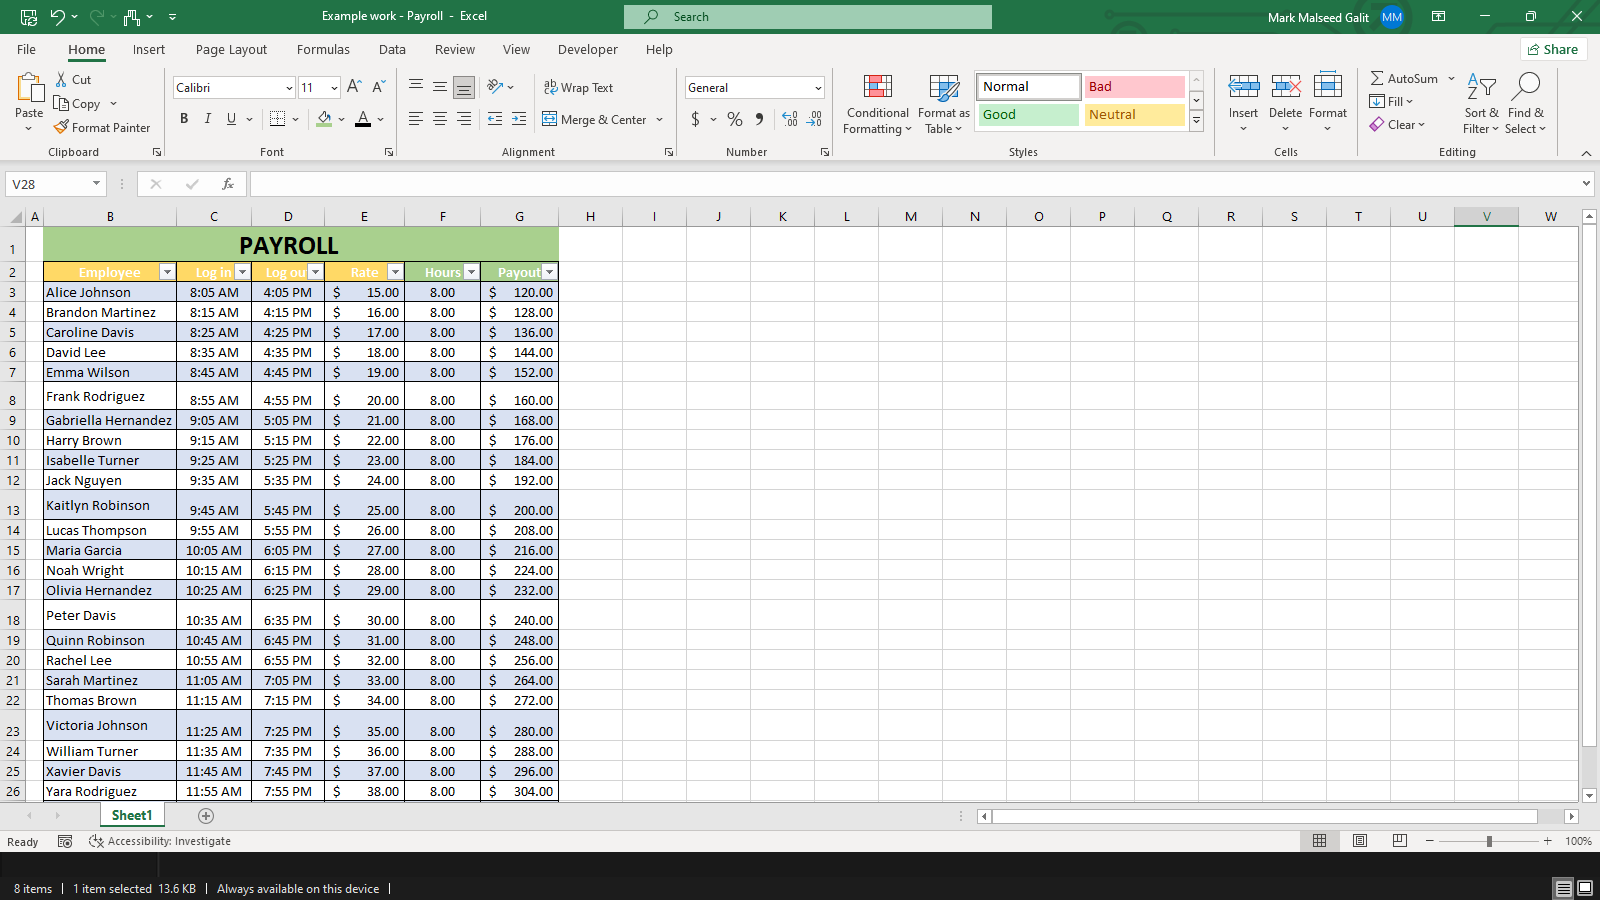Image resolution: width=1600 pixels, height=900 pixels.
Task: Decrease decimal places shown
Action: 815,119
